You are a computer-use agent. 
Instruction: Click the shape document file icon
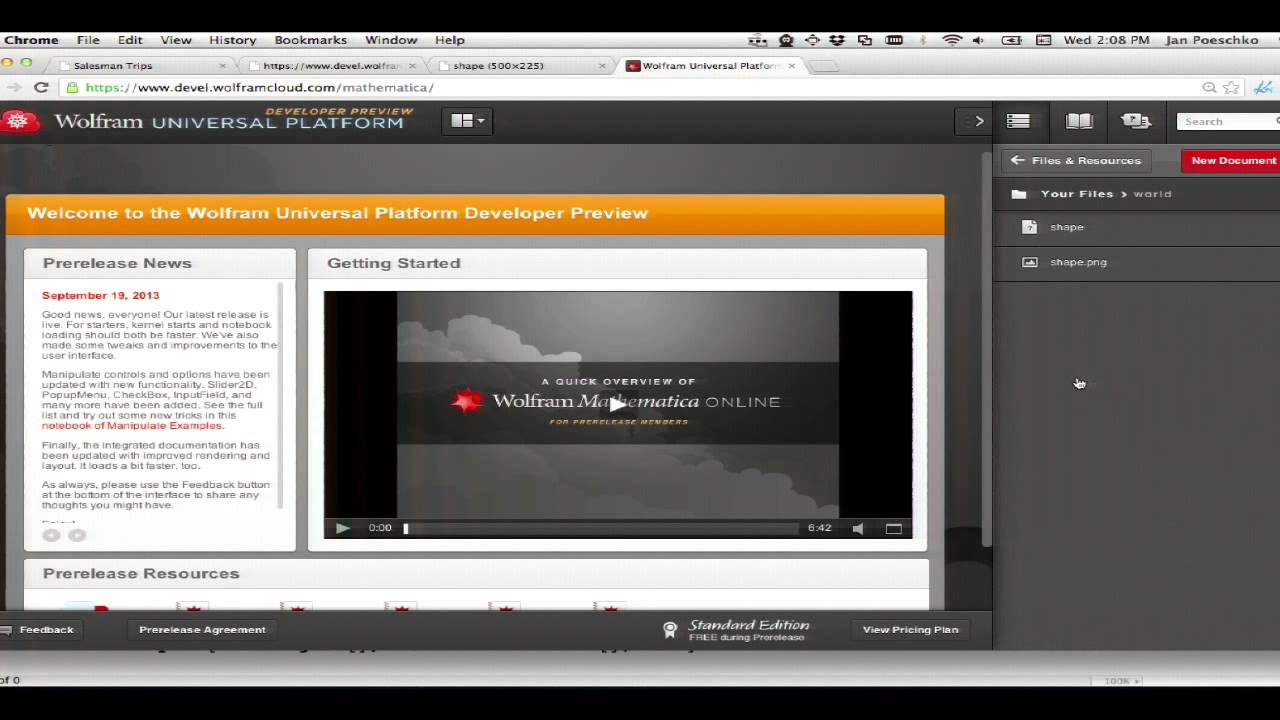tap(1029, 227)
